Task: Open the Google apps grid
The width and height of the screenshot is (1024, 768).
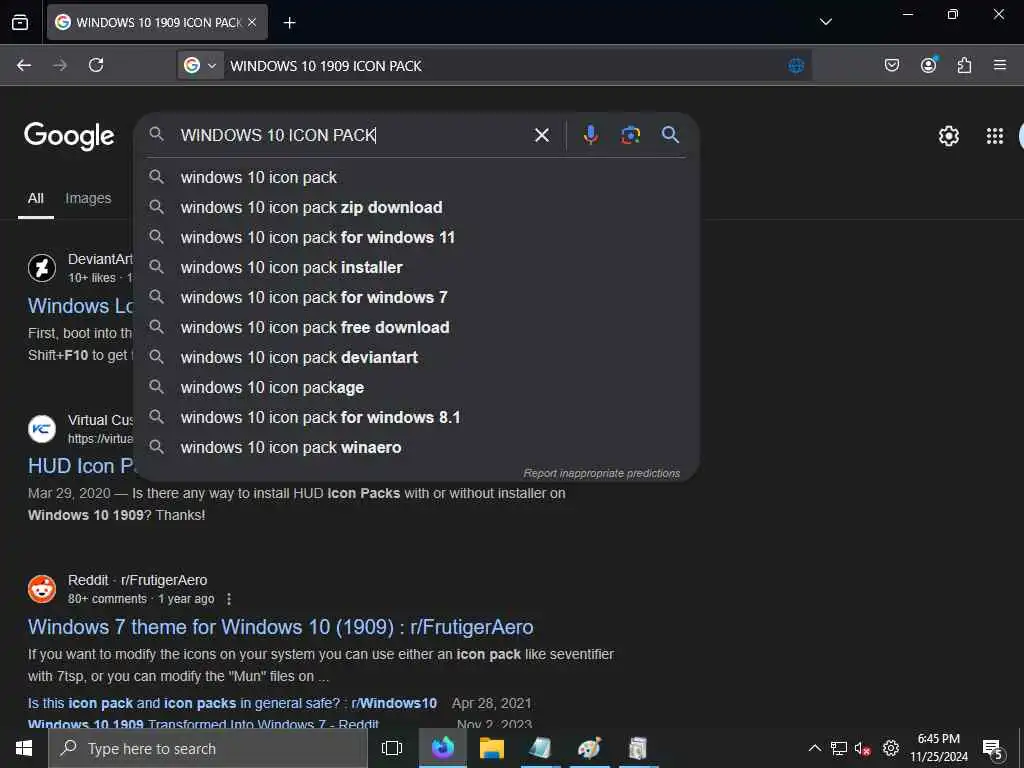Action: click(995, 136)
